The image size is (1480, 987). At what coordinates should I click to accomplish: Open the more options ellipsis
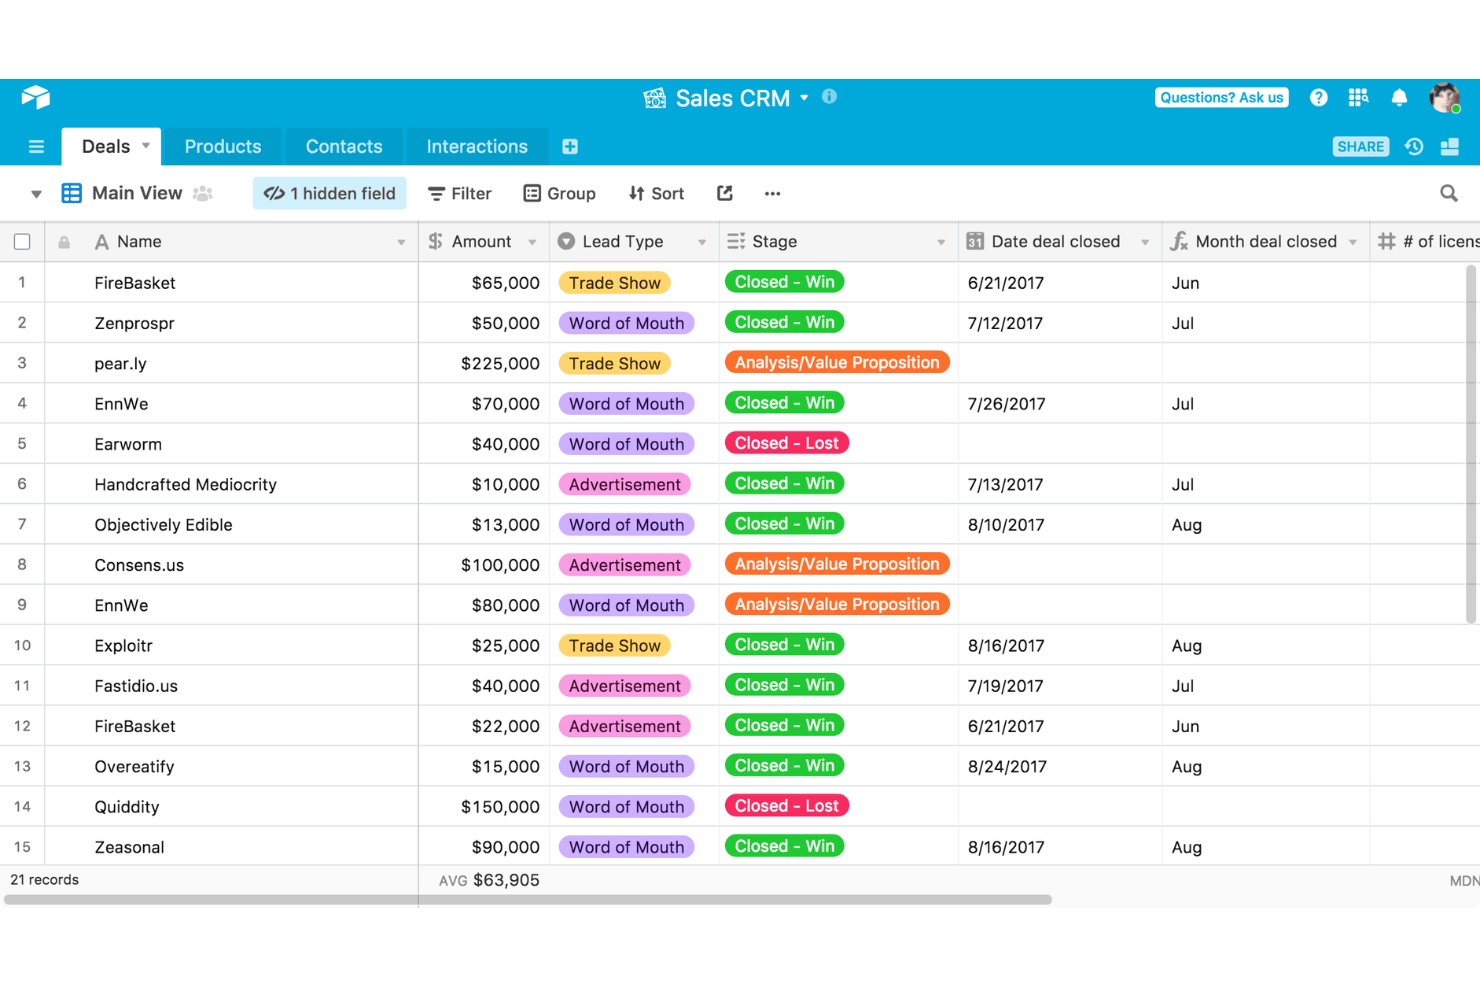(772, 194)
